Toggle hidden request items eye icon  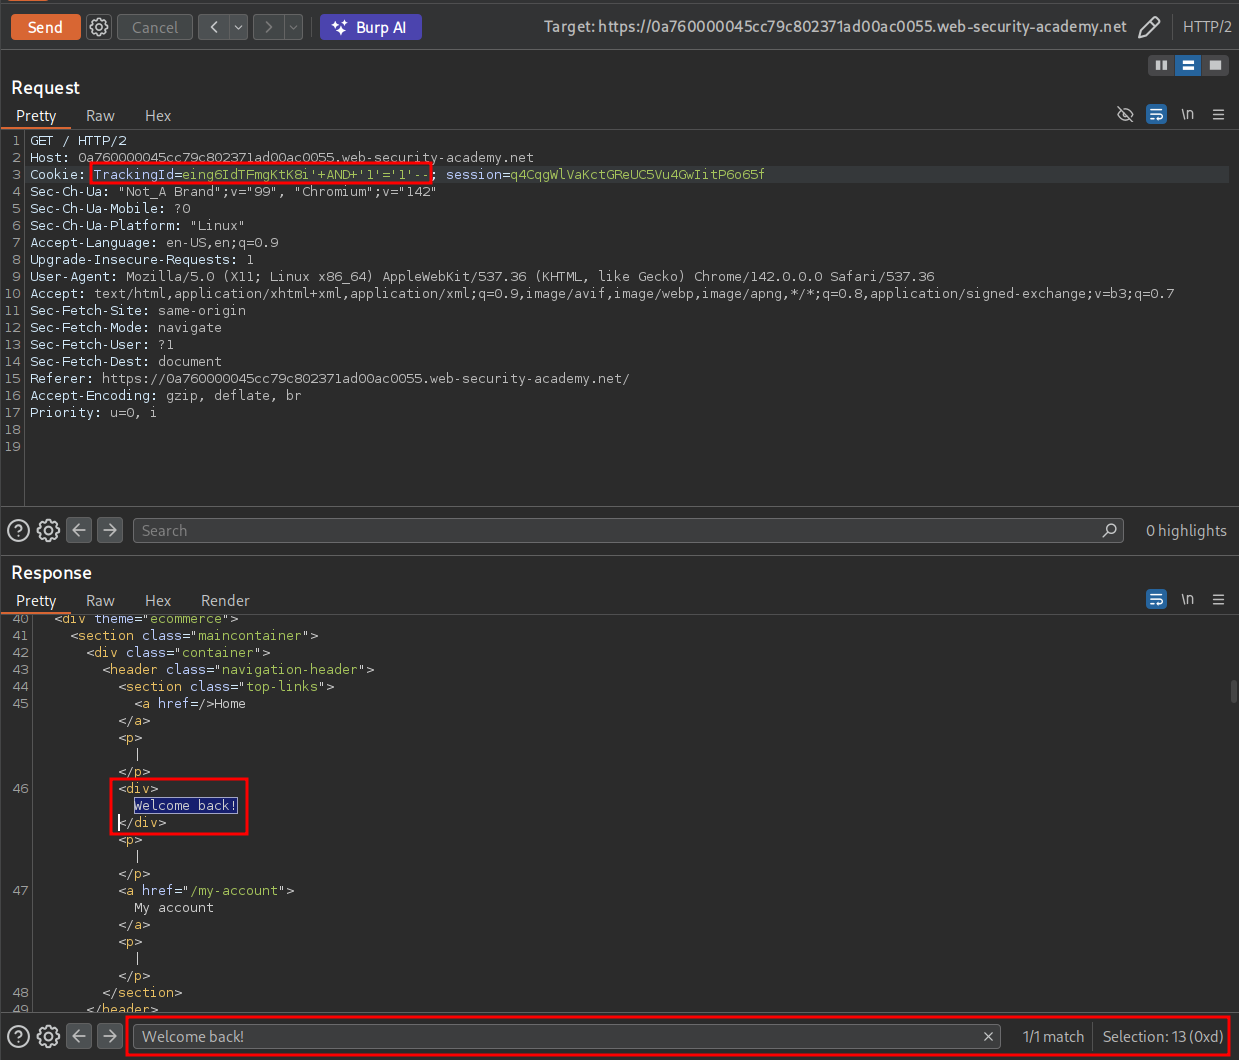[x=1125, y=114]
